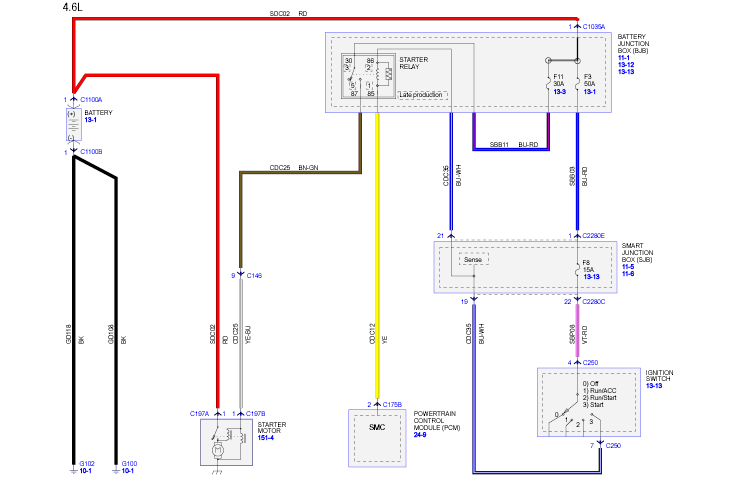Select the STARTER RELAY label
Image resolution: width=753 pixels, height=484 pixels.
(413, 63)
